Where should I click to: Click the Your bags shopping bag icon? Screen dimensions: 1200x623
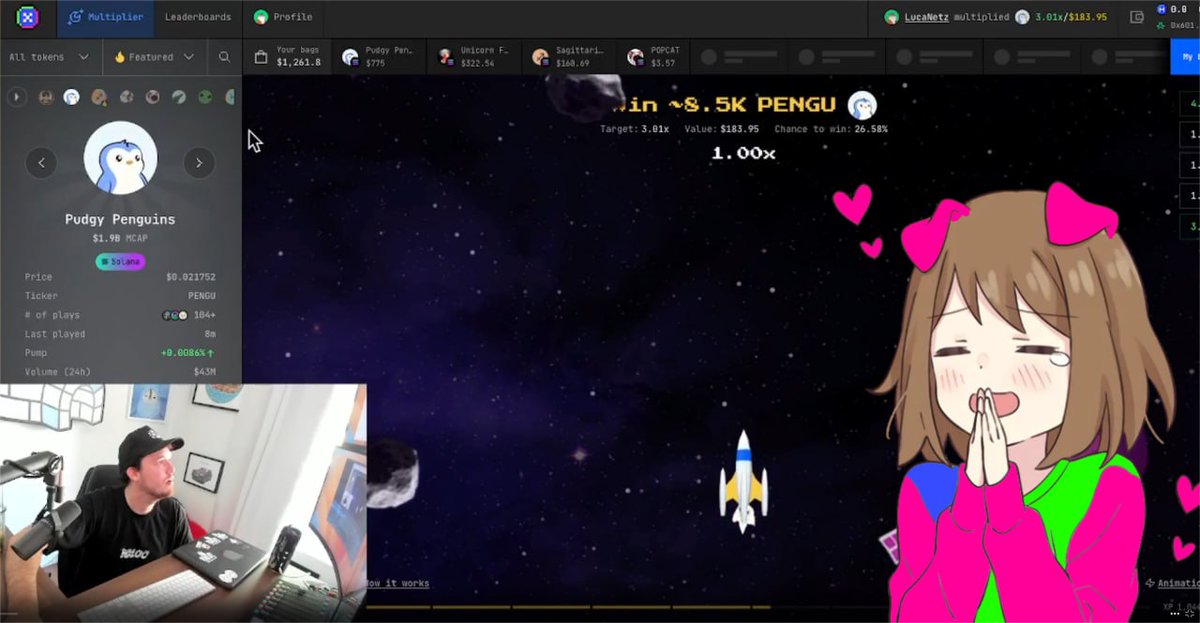click(x=261, y=57)
